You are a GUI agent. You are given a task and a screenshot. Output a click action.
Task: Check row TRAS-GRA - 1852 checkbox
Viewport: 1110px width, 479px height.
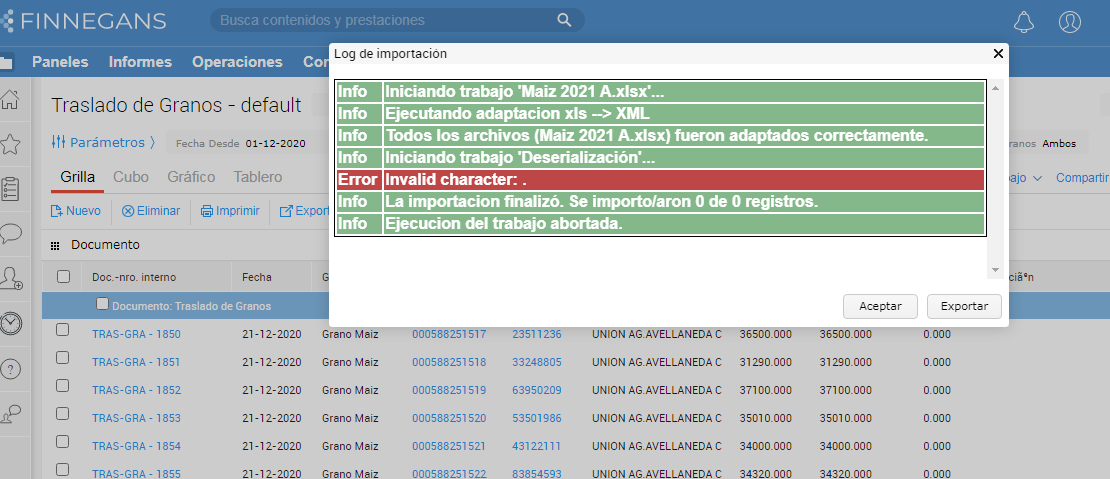[62, 386]
